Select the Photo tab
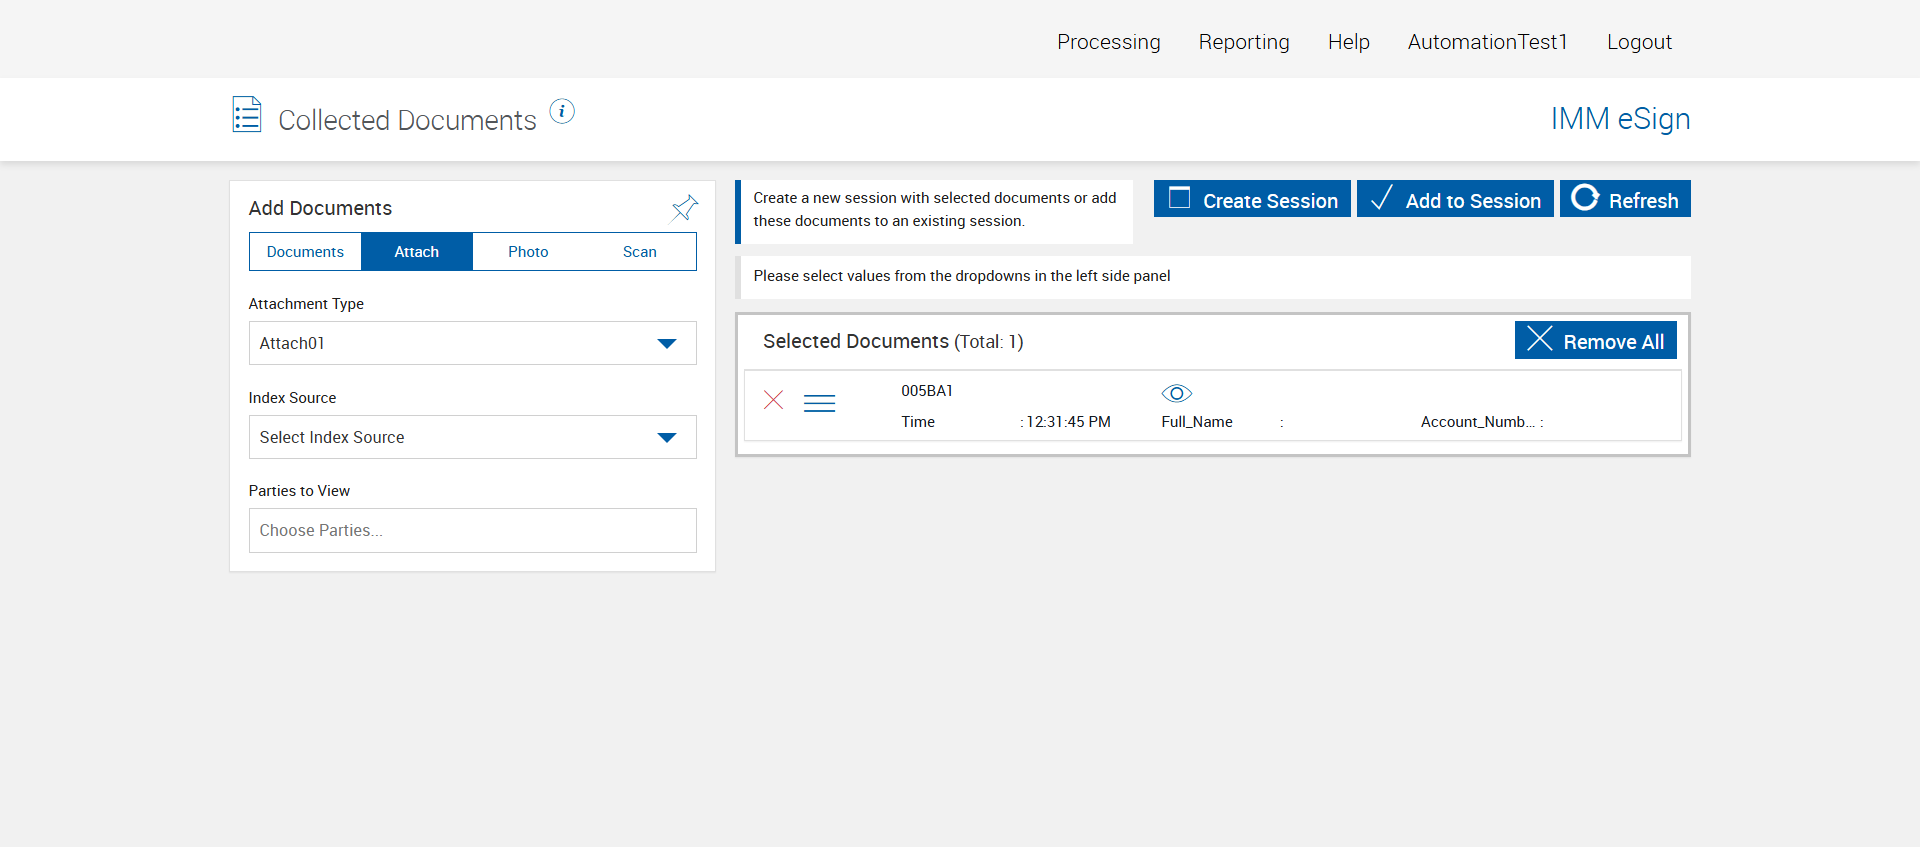Viewport: 1920px width, 847px height. pyautogui.click(x=528, y=252)
